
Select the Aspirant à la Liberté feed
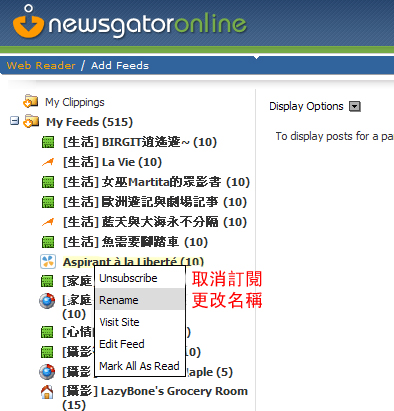pos(133,261)
